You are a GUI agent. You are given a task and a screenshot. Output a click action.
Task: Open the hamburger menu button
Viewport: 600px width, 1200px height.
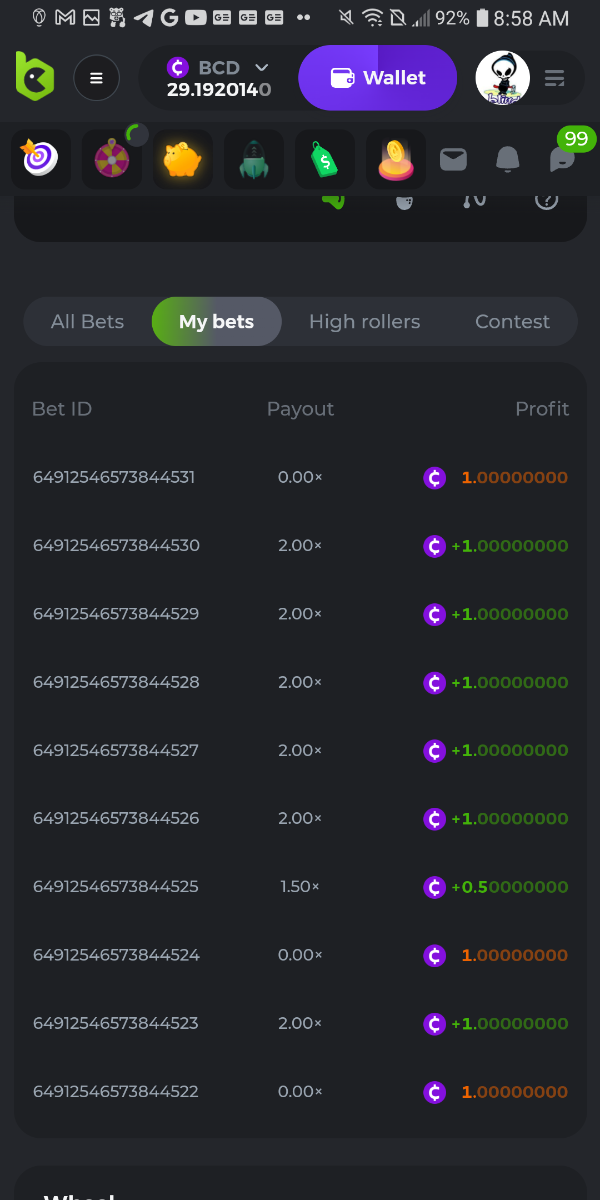(96, 78)
